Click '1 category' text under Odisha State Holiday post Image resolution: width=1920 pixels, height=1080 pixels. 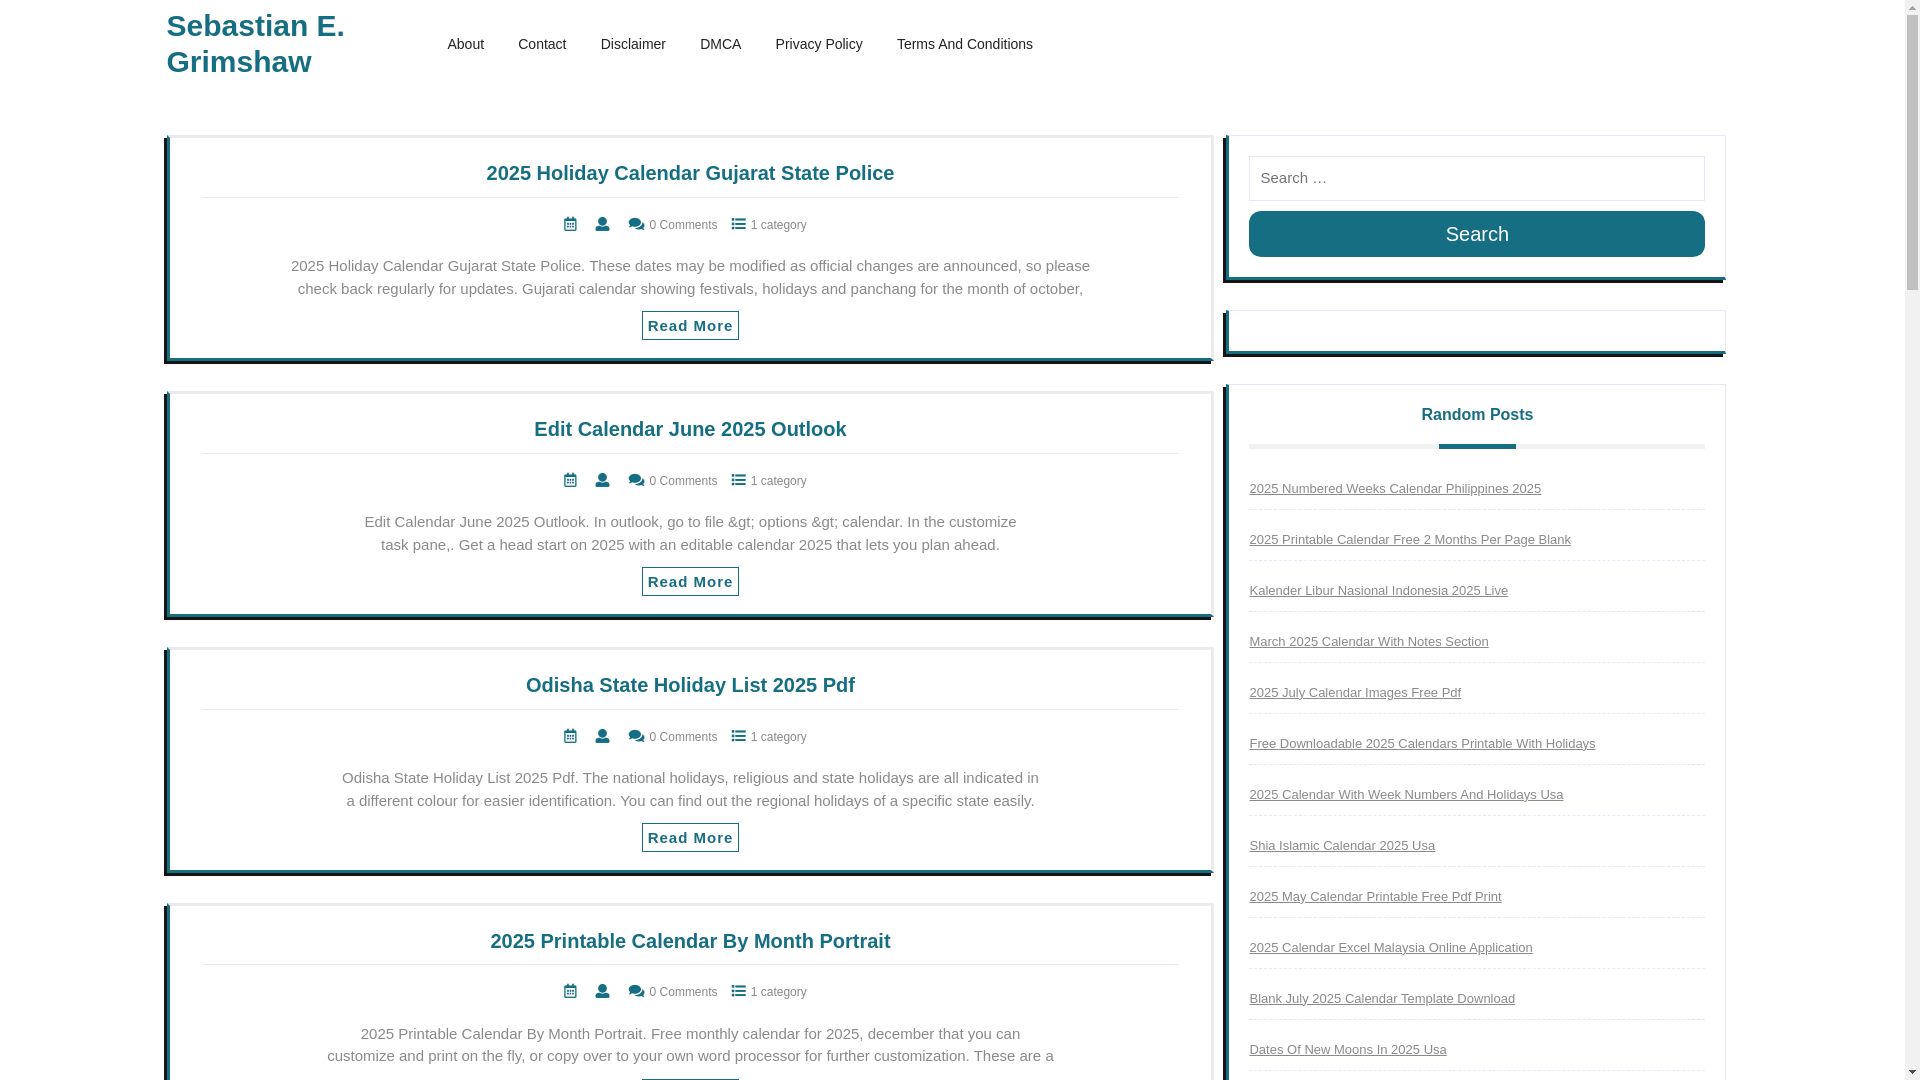click(x=778, y=737)
